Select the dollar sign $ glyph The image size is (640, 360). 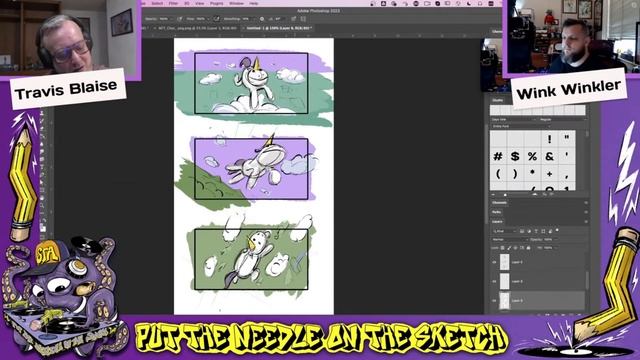pos(515,156)
